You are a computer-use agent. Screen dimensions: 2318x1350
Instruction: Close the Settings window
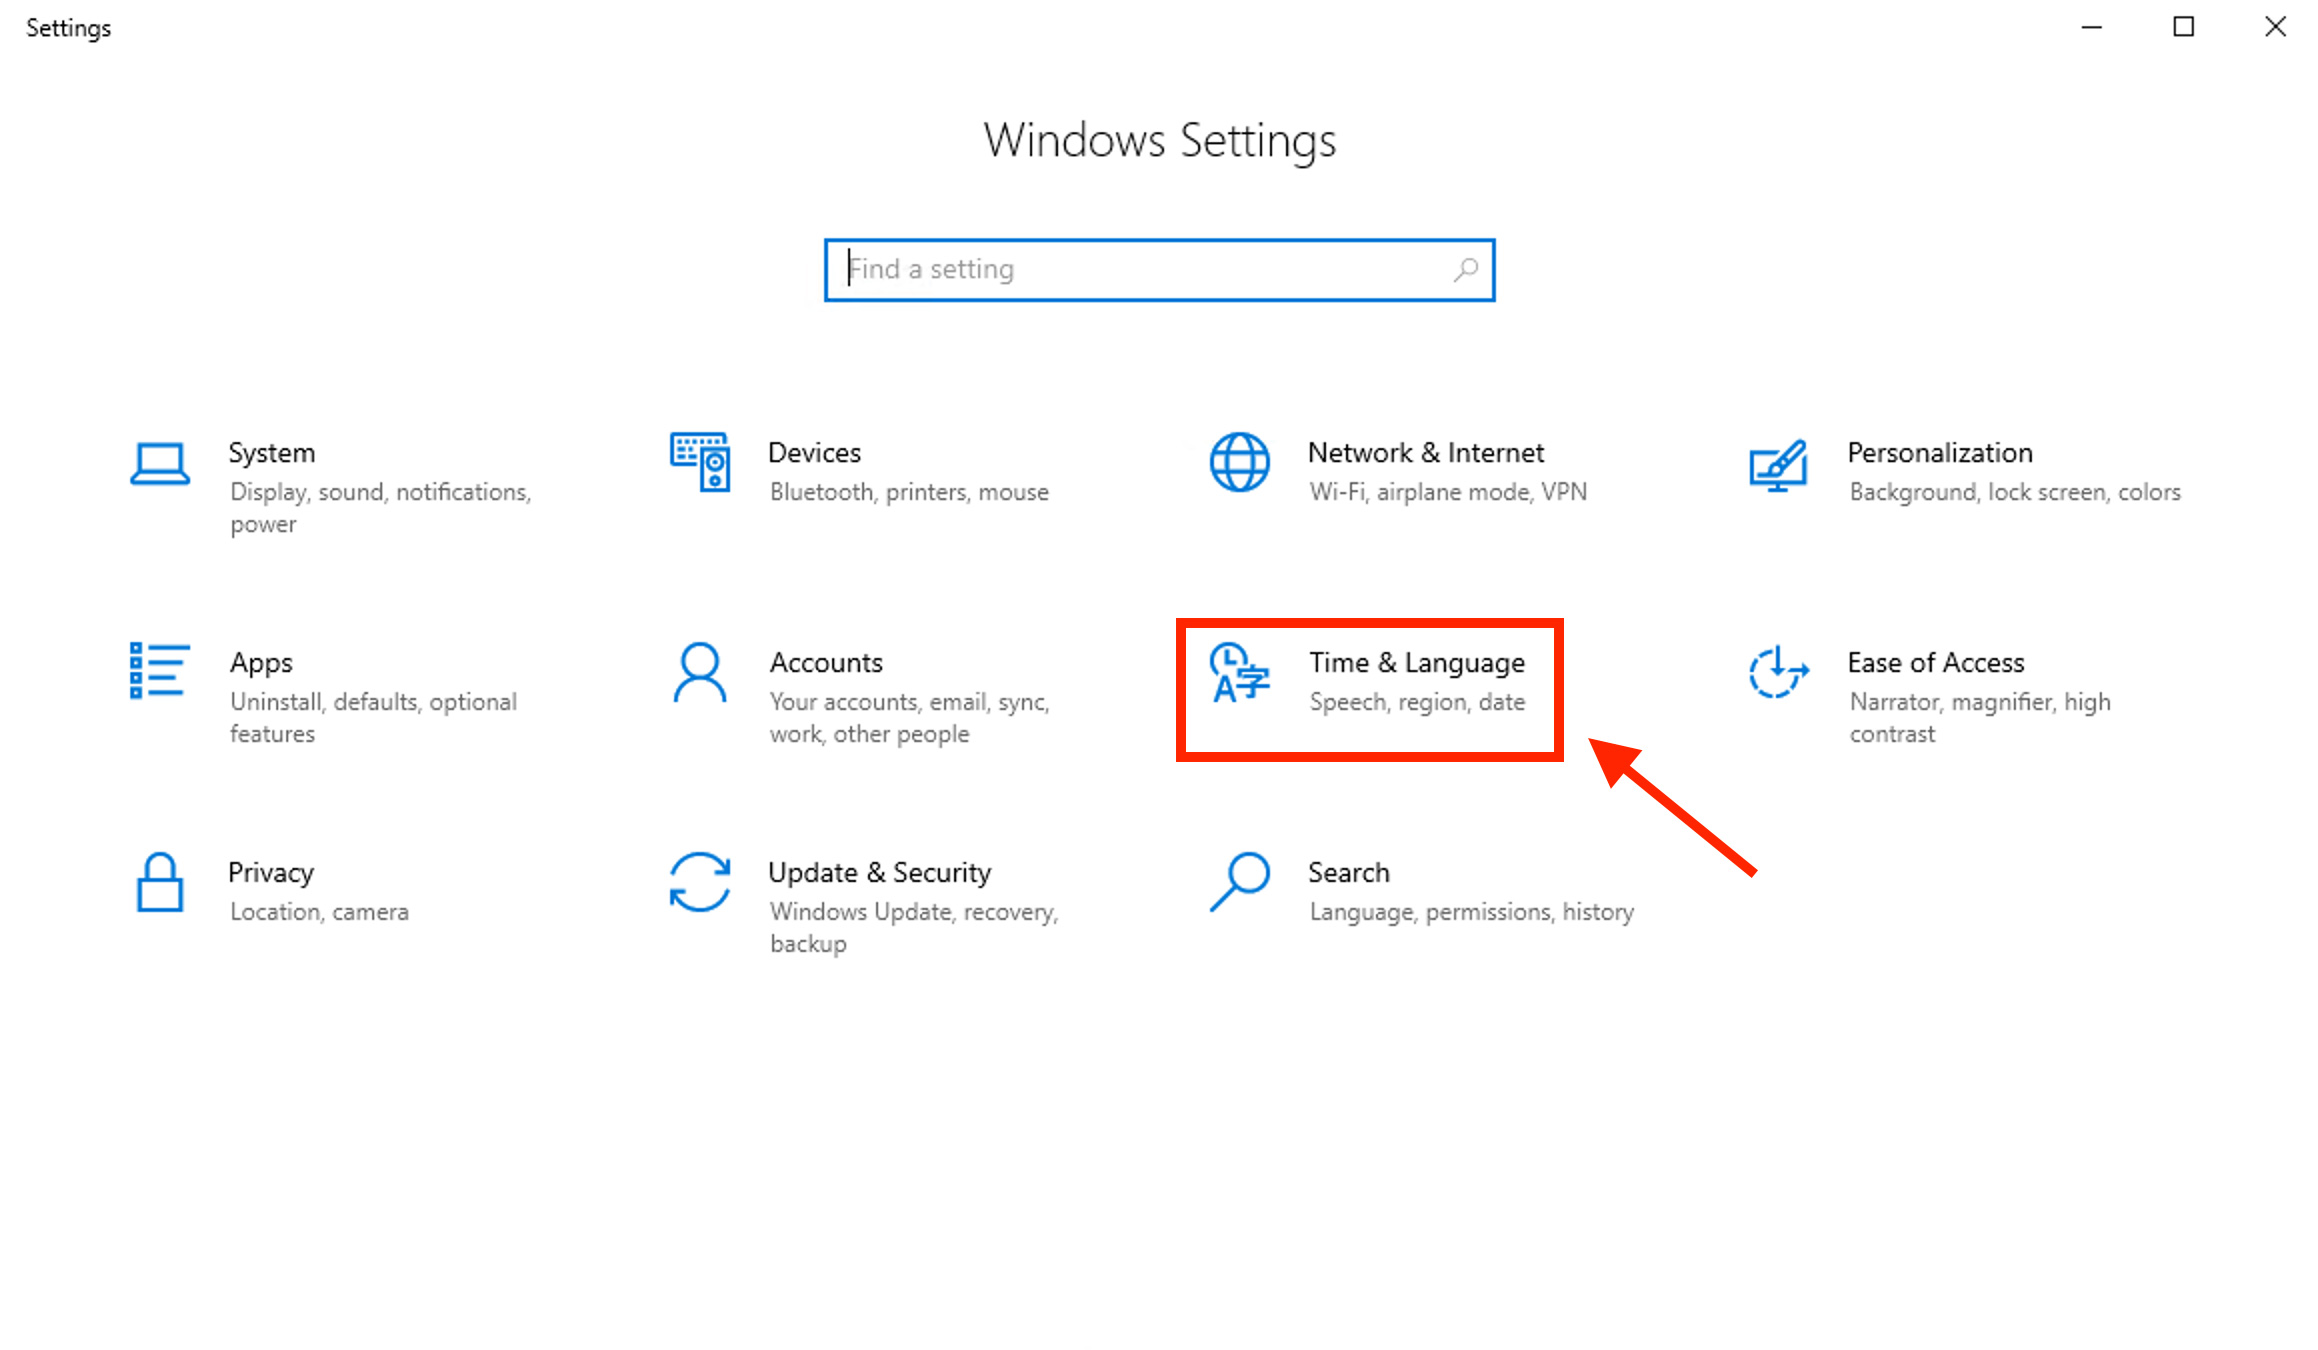click(x=2276, y=27)
